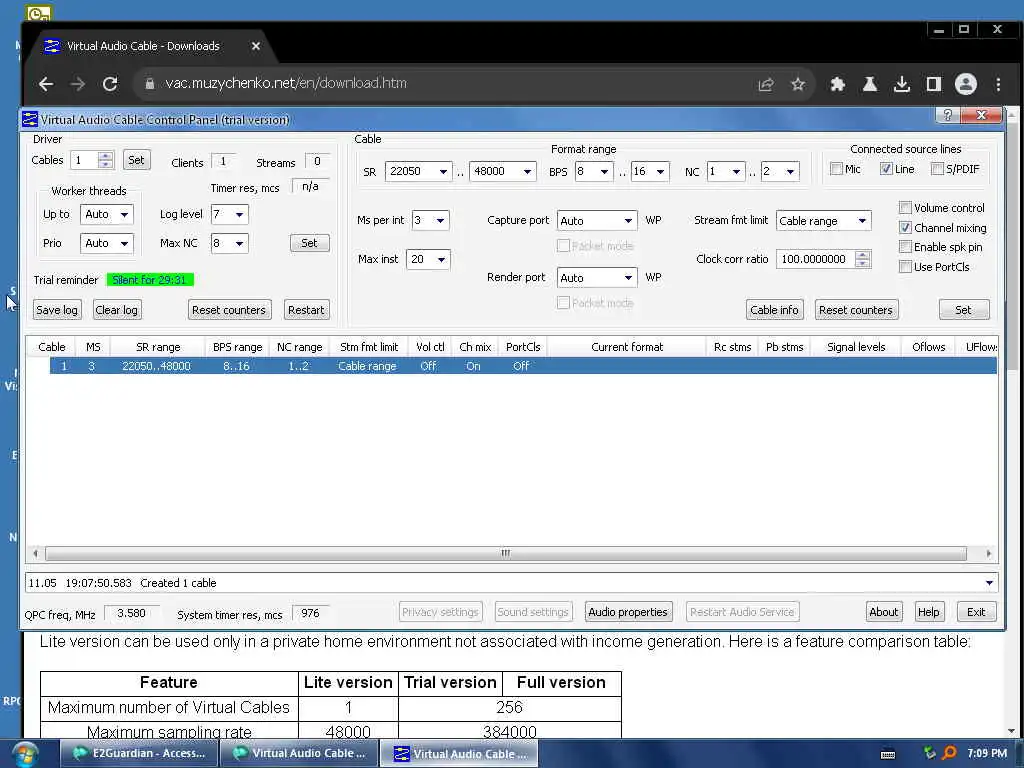Expand the log message dropdown arrow
The width and height of the screenshot is (1024, 768).
(x=989, y=583)
